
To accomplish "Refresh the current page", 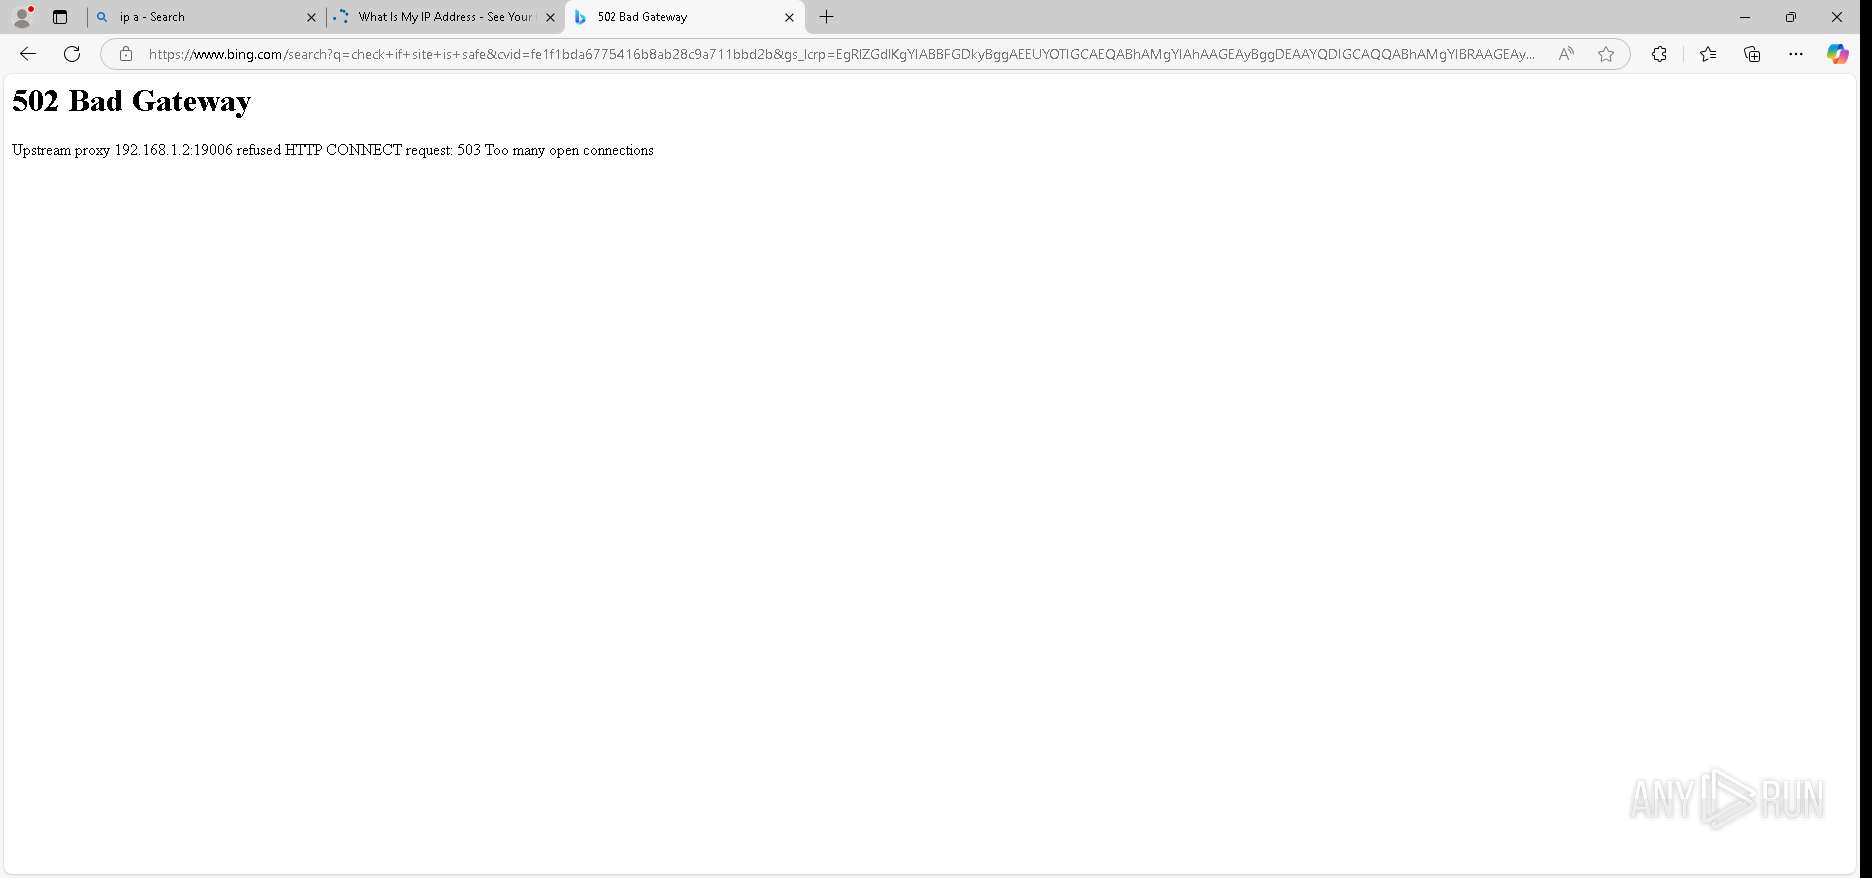I will 72,54.
